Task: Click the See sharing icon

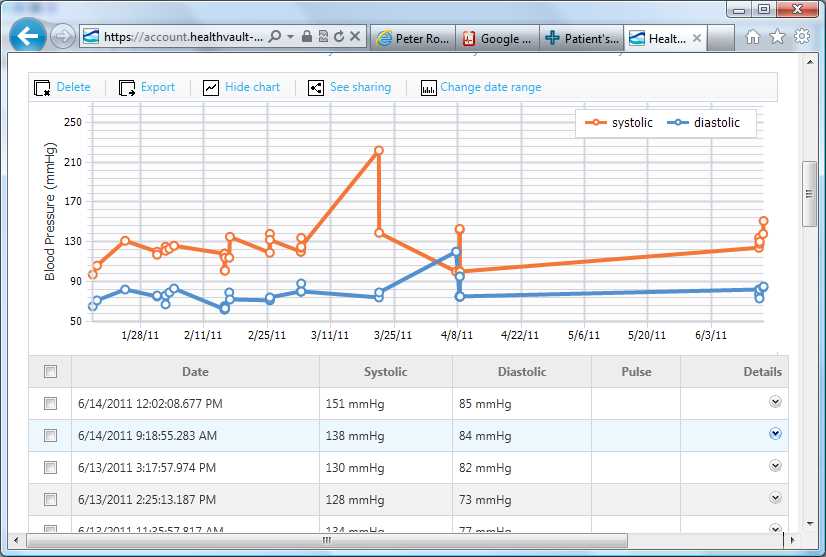Action: [316, 87]
